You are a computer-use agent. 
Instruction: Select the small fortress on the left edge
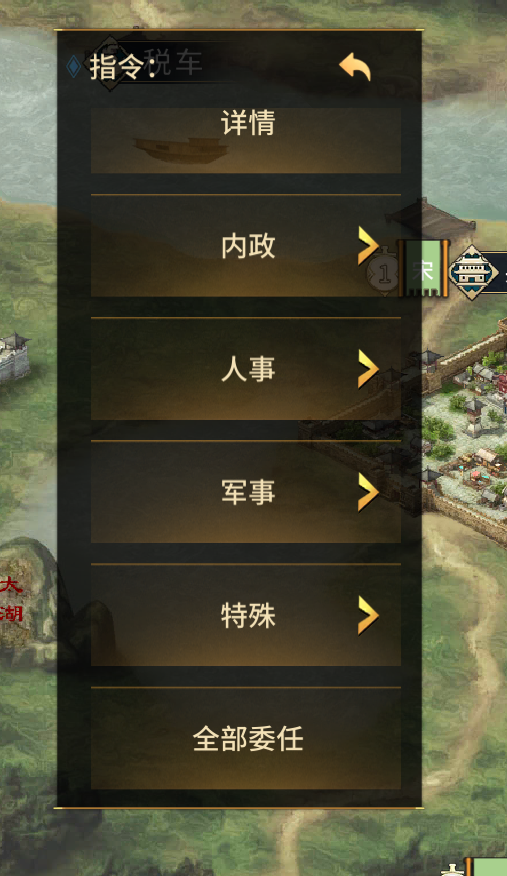pos(14,355)
